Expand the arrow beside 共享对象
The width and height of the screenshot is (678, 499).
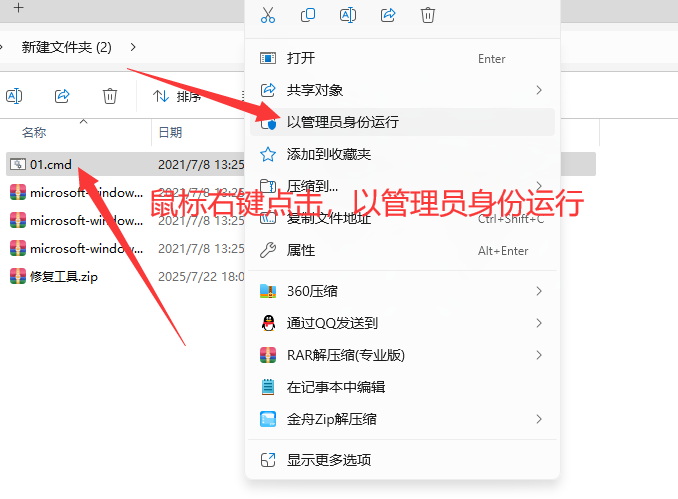(x=539, y=90)
